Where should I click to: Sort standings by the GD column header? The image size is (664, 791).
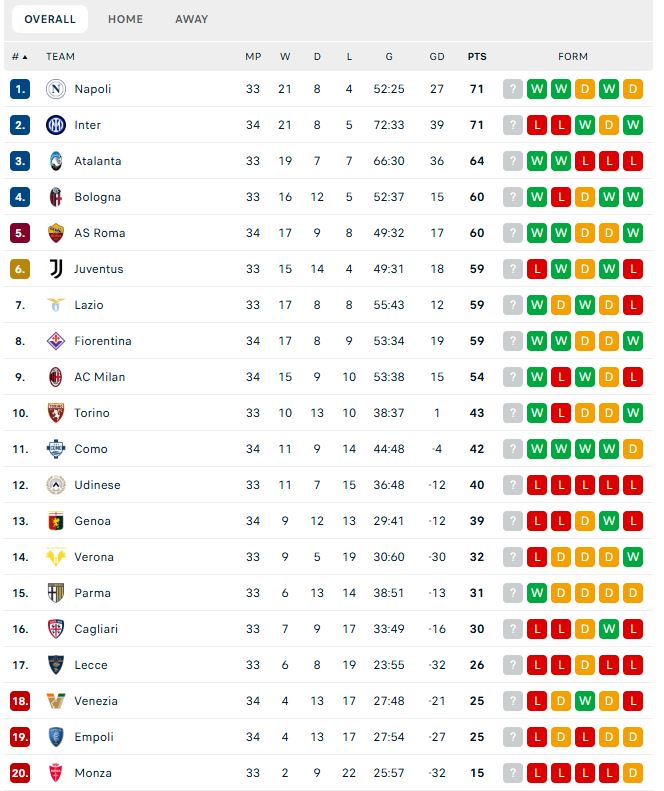pyautogui.click(x=437, y=56)
